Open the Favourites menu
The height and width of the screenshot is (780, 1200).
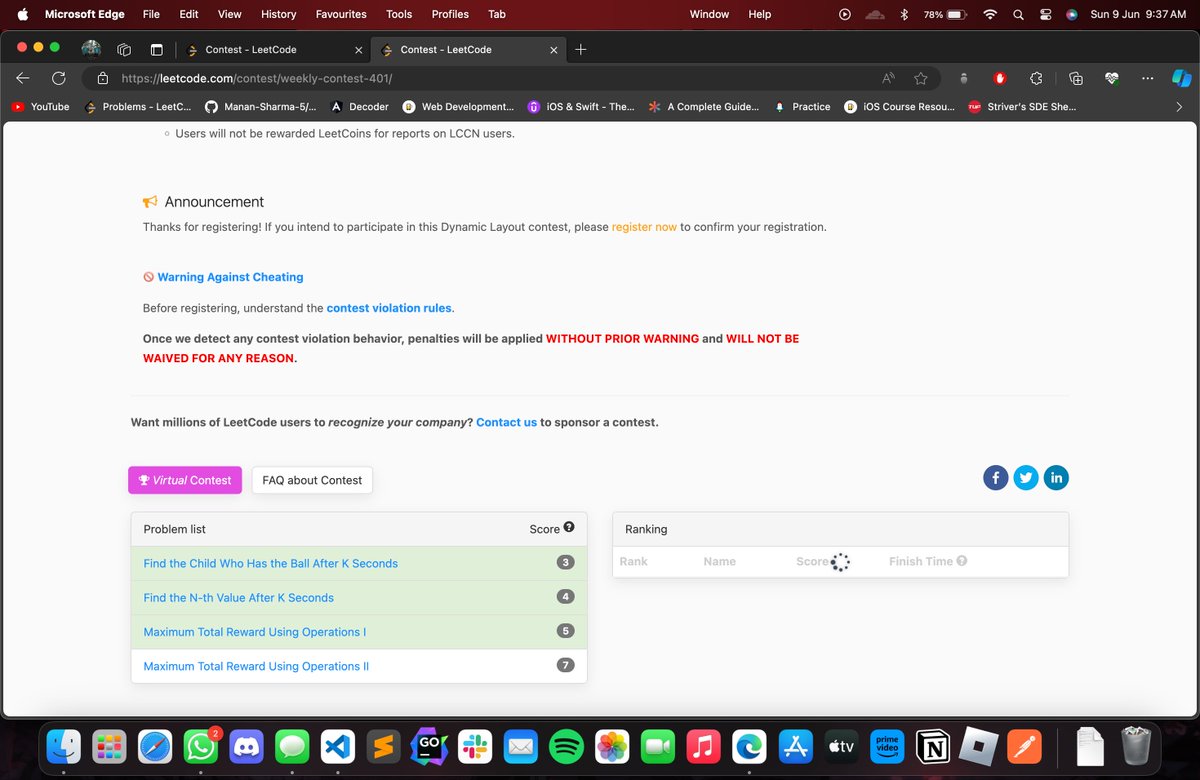(341, 14)
